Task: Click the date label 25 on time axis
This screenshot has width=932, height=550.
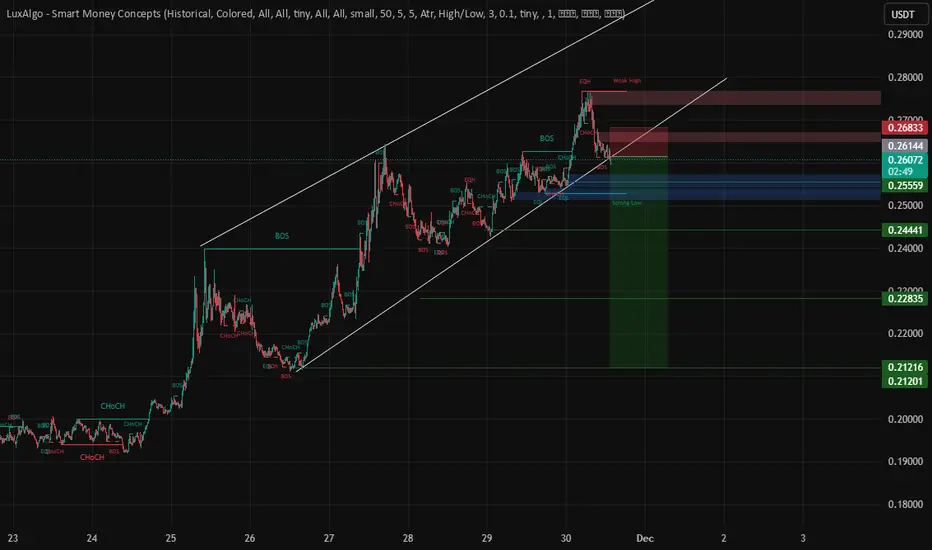Action: [171, 538]
